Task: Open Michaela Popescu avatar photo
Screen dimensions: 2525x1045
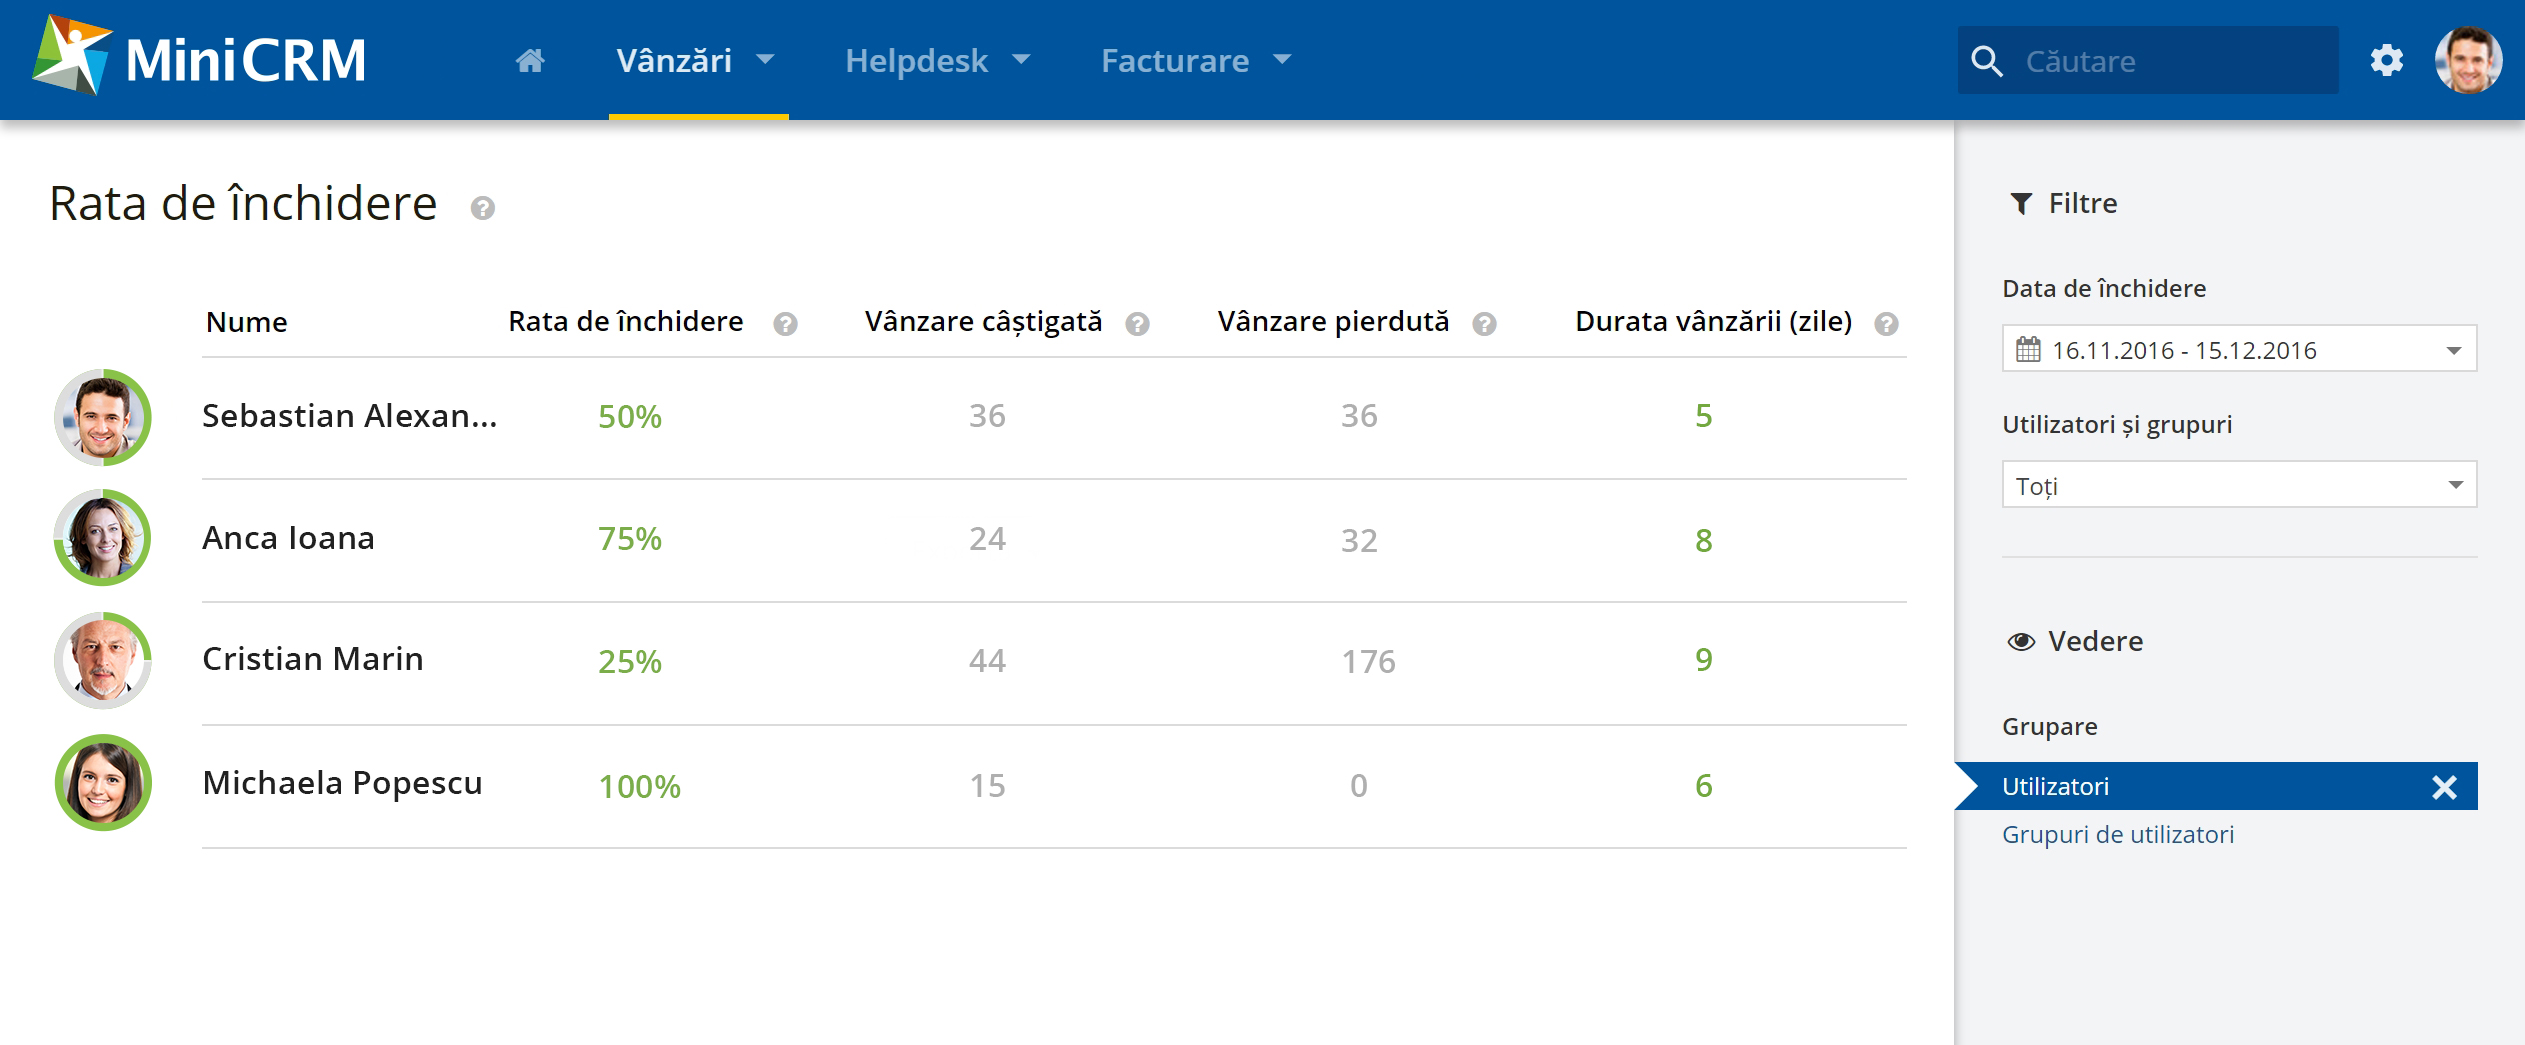Action: coord(103,783)
